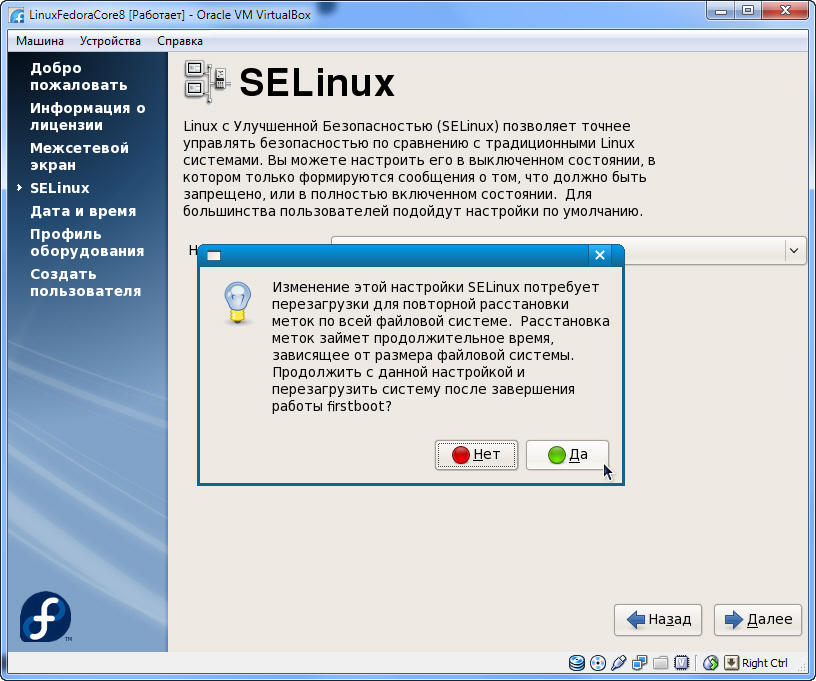816x681 pixels.
Task: Click the mouse integration globe icon
Action: pyautogui.click(x=710, y=663)
